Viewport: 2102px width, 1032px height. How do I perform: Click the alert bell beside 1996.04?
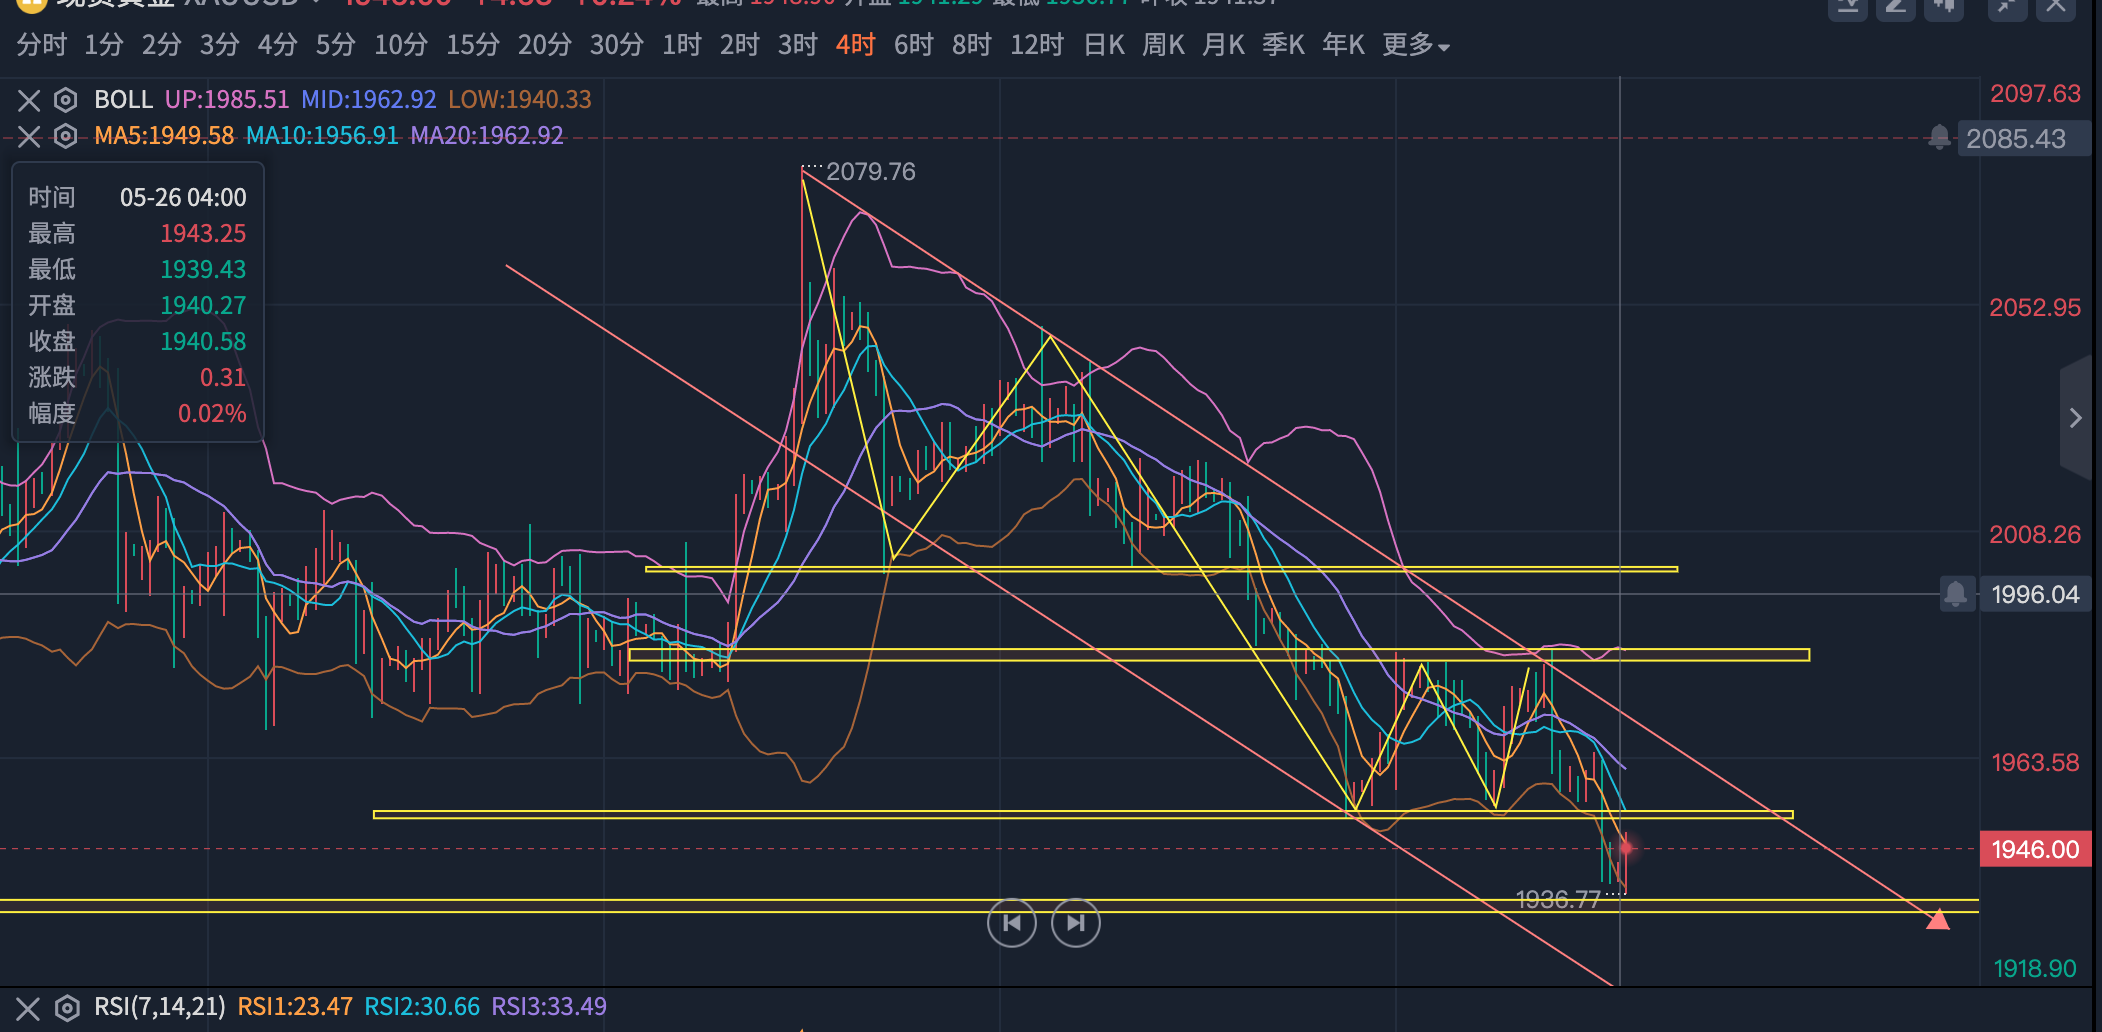coord(1956,594)
